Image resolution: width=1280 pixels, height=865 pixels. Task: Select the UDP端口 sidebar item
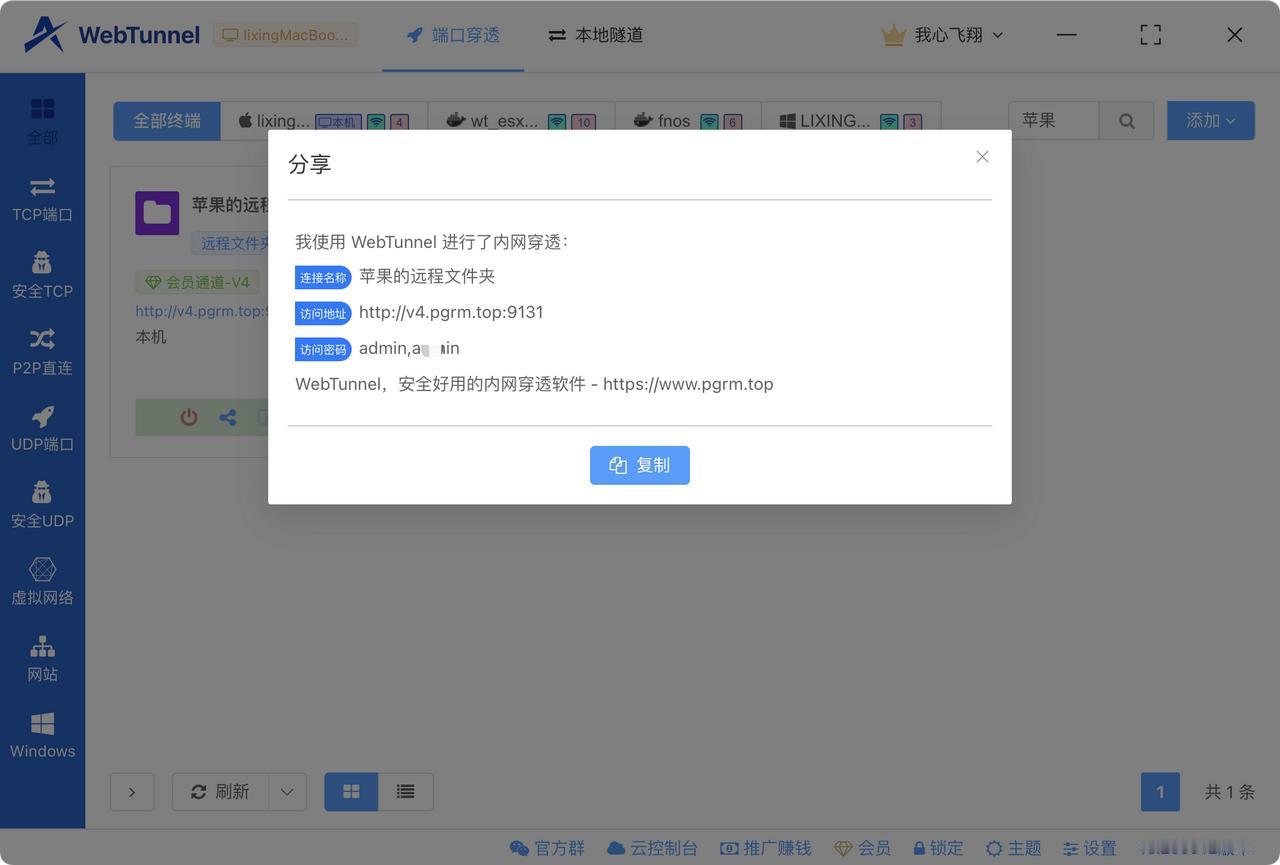[42, 428]
